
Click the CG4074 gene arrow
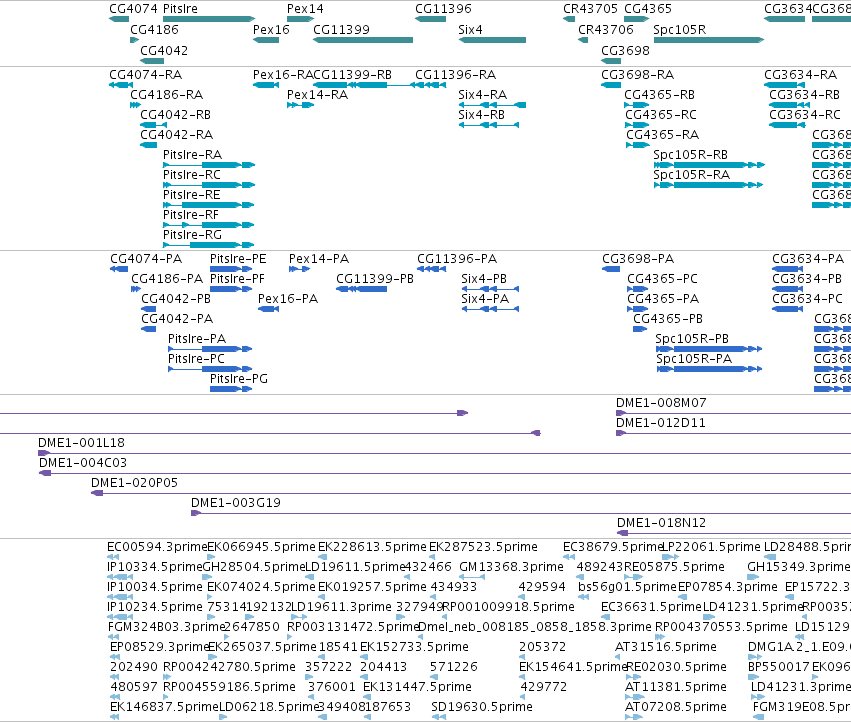pyautogui.click(x=119, y=19)
